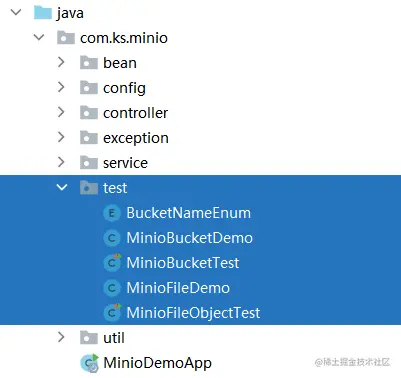Collapse the com.ks.minio package chevron

pyautogui.click(x=39, y=37)
